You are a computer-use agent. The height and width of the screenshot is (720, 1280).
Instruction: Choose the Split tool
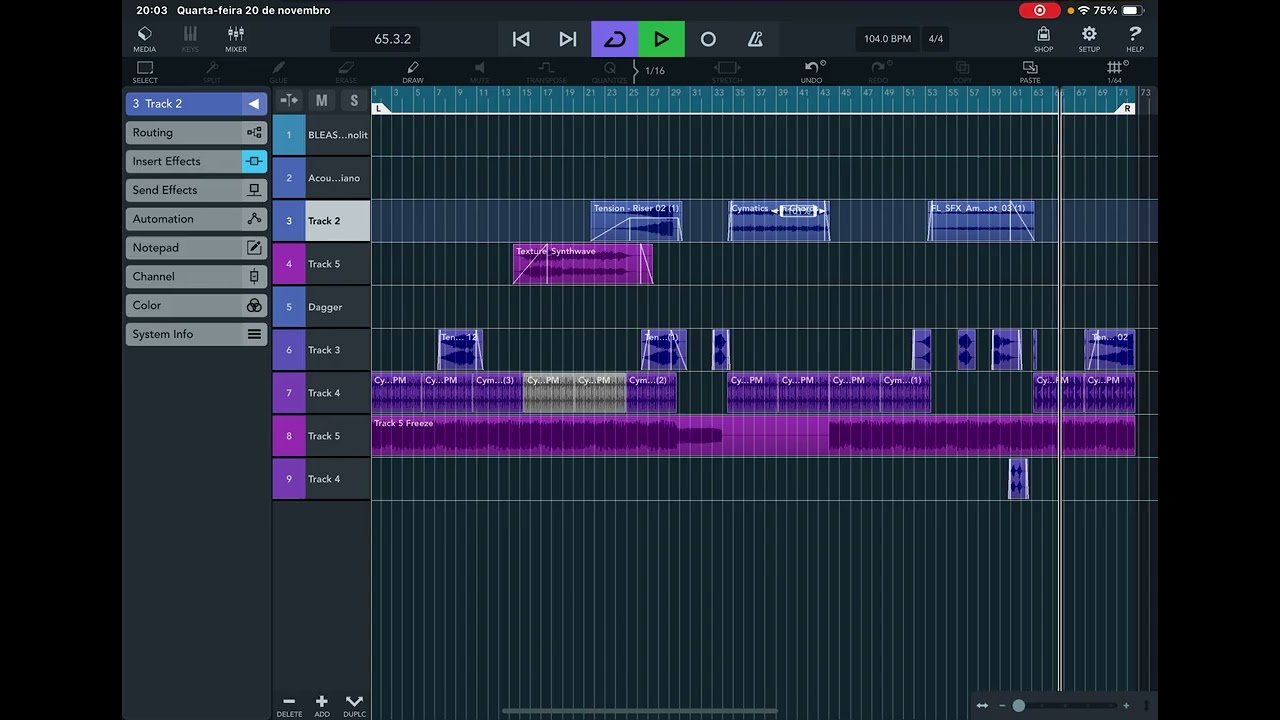pos(212,72)
